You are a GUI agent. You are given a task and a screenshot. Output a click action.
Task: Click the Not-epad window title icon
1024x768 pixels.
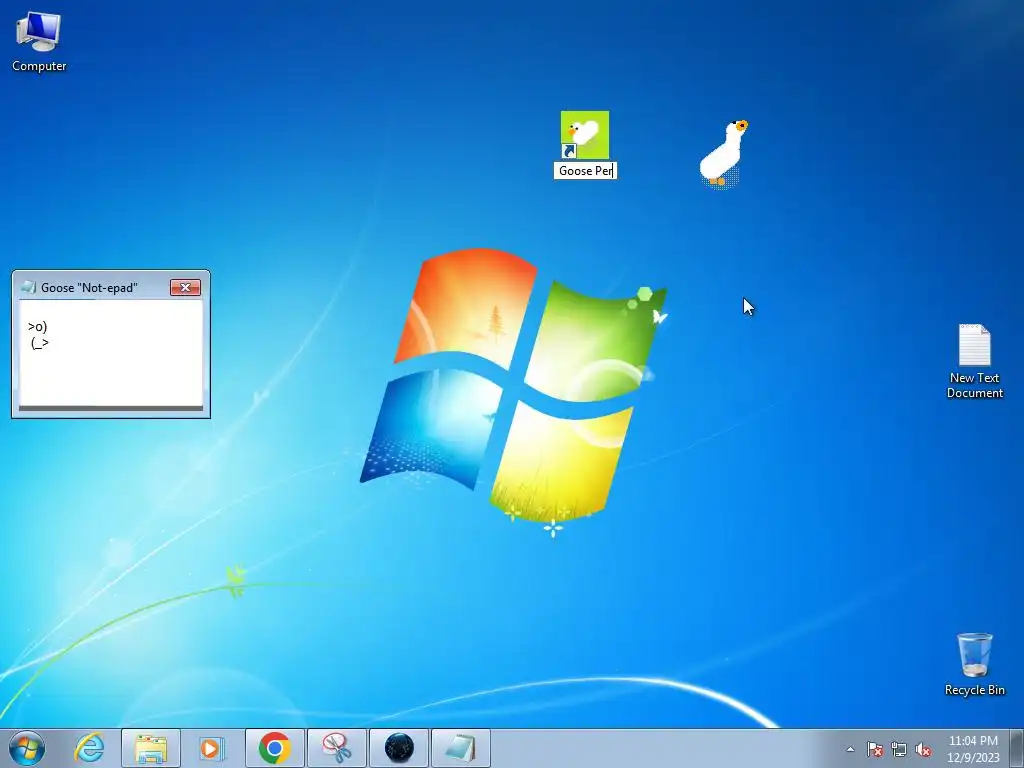pos(29,287)
